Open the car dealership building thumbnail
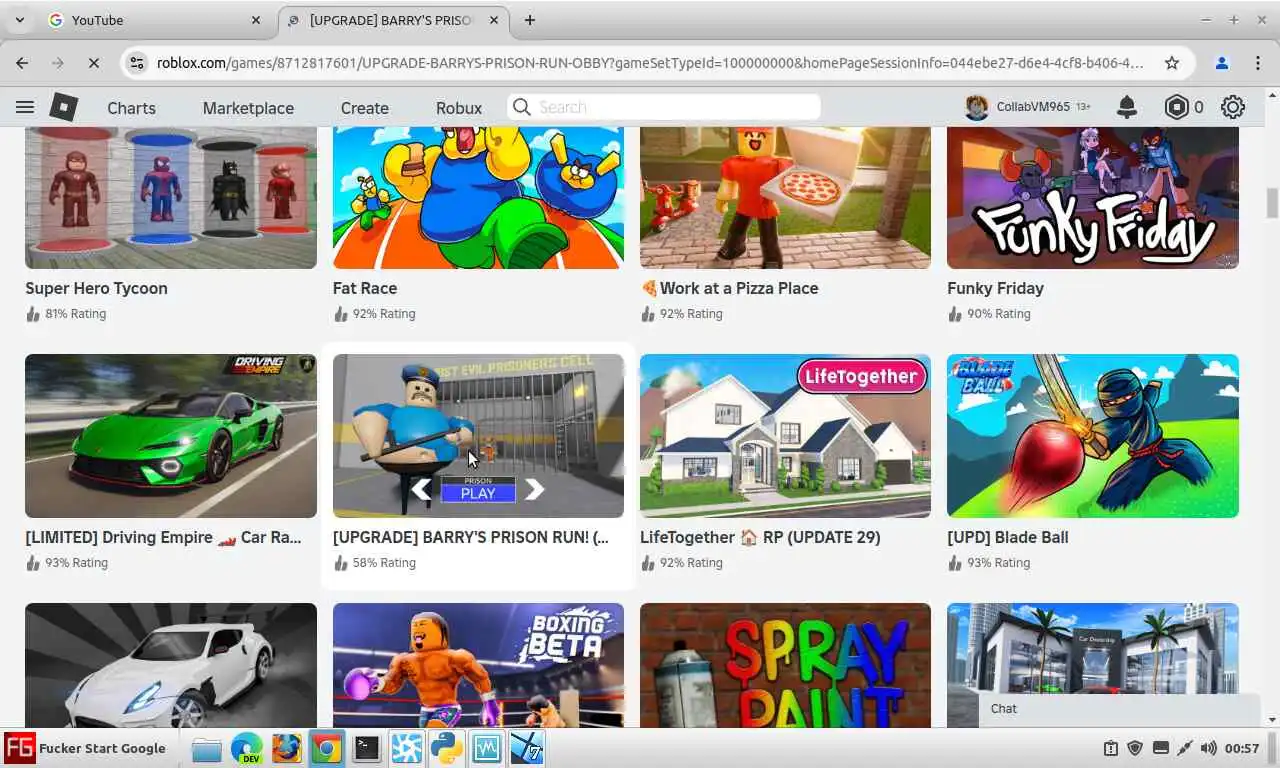The height and width of the screenshot is (768, 1280). (1093, 647)
